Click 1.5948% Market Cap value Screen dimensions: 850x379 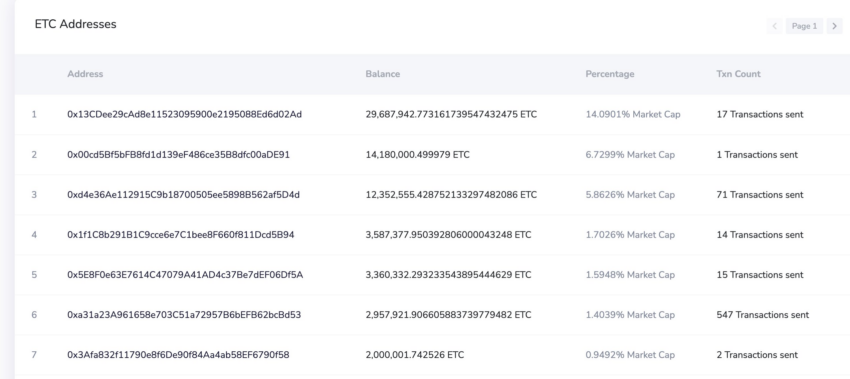click(x=630, y=275)
